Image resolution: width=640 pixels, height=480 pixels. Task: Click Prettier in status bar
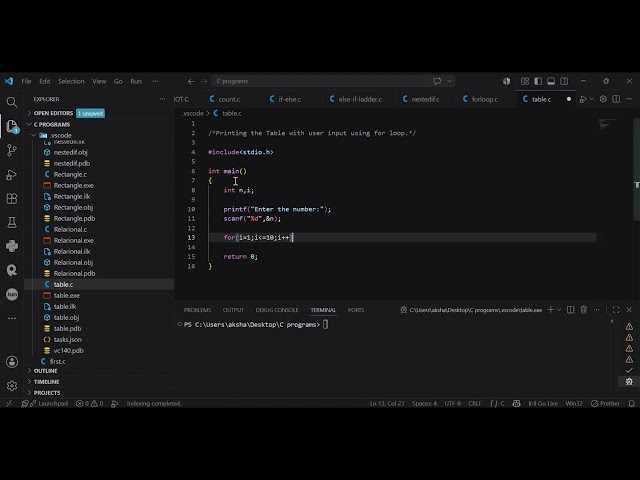605,403
